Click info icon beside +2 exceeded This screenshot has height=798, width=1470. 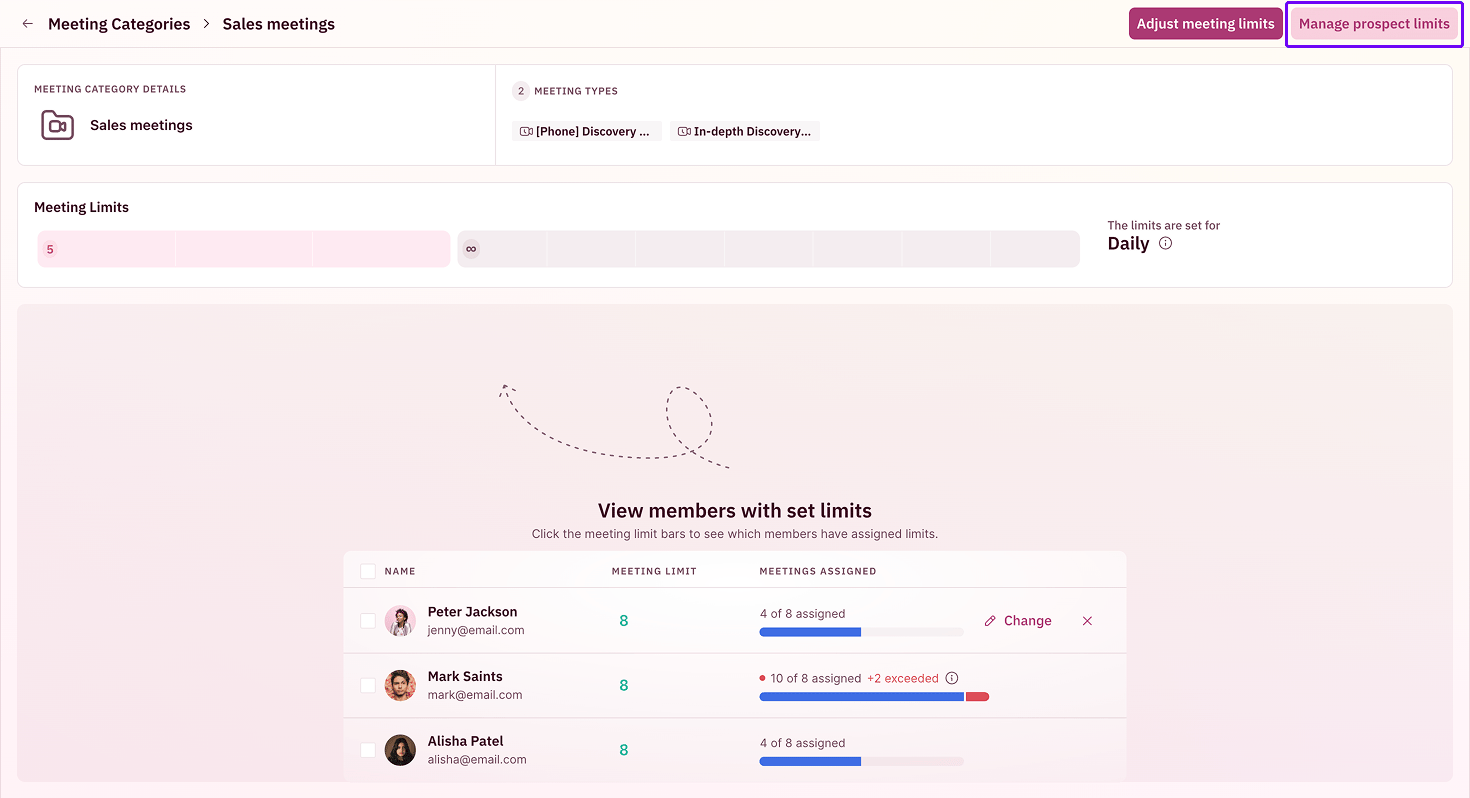point(952,678)
